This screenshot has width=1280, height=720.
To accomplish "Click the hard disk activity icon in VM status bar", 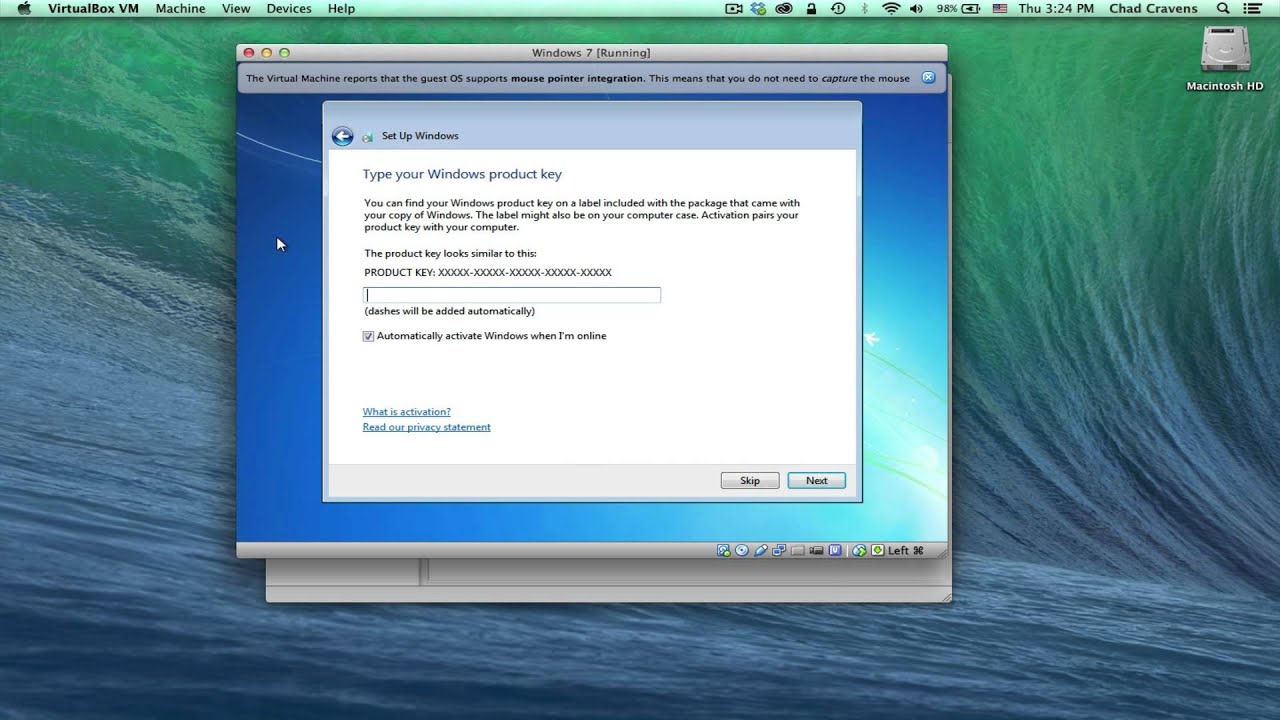I will (x=723, y=550).
